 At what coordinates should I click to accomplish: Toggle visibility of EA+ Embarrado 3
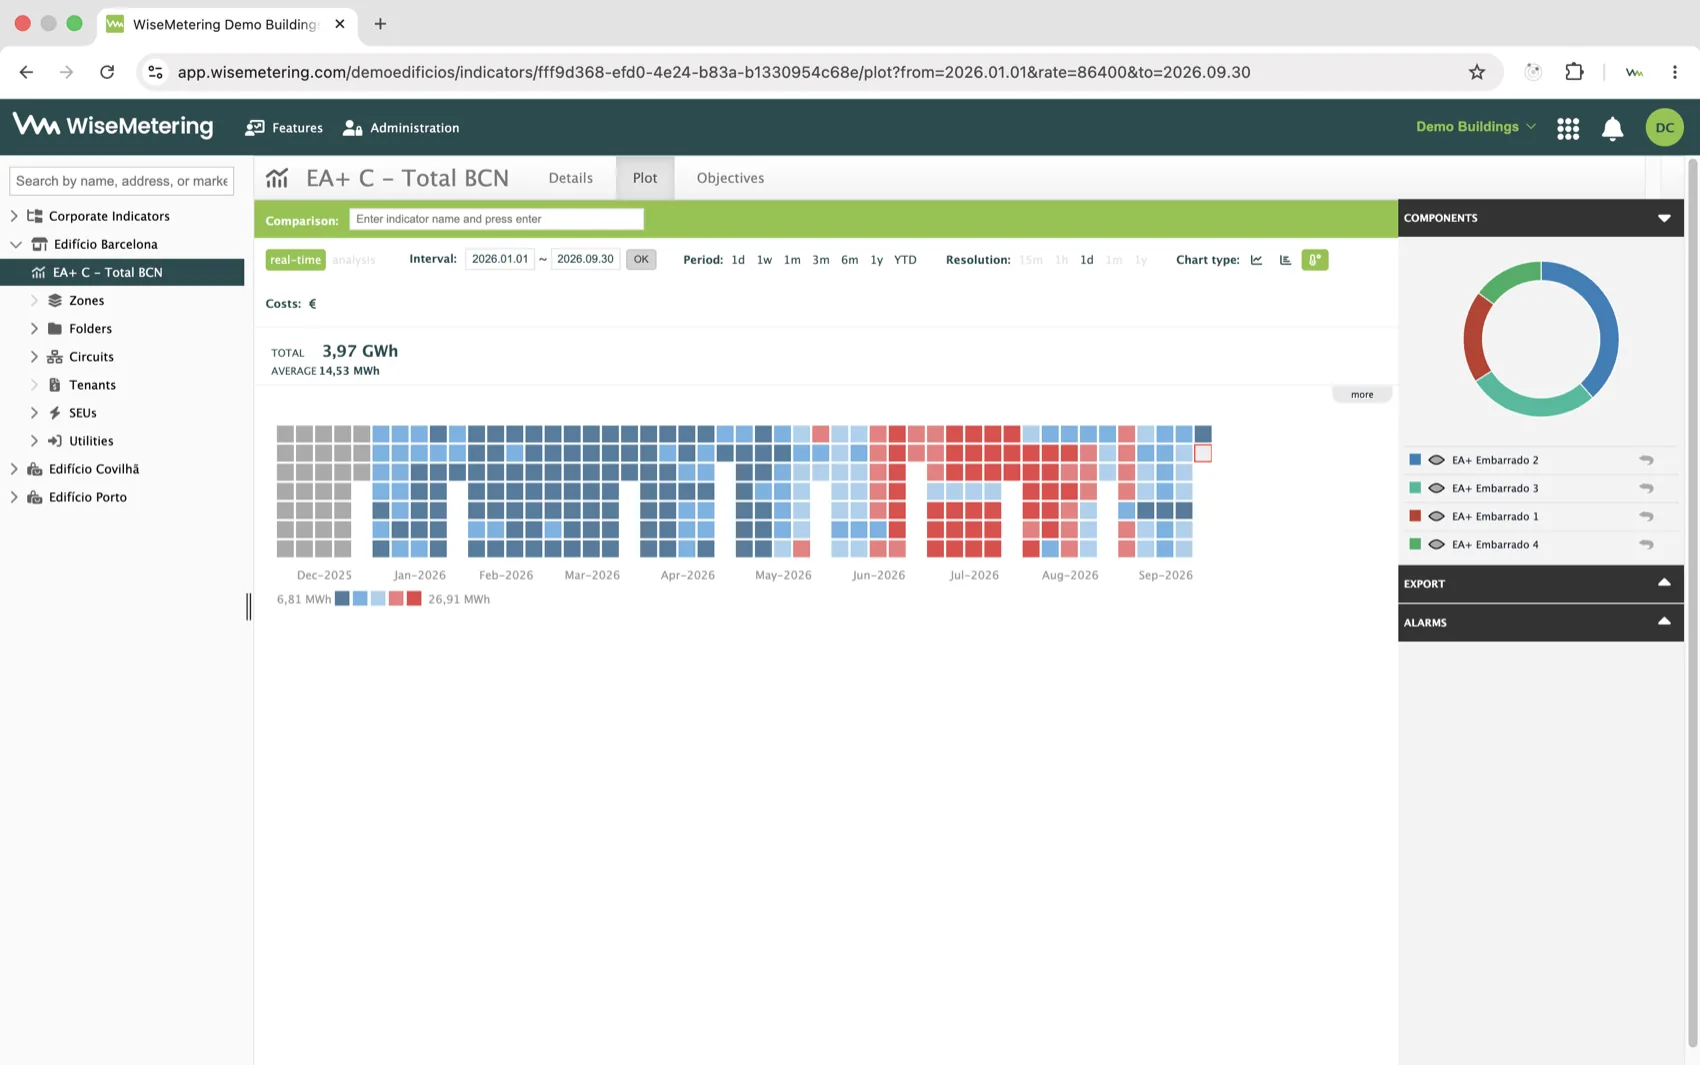tap(1436, 488)
